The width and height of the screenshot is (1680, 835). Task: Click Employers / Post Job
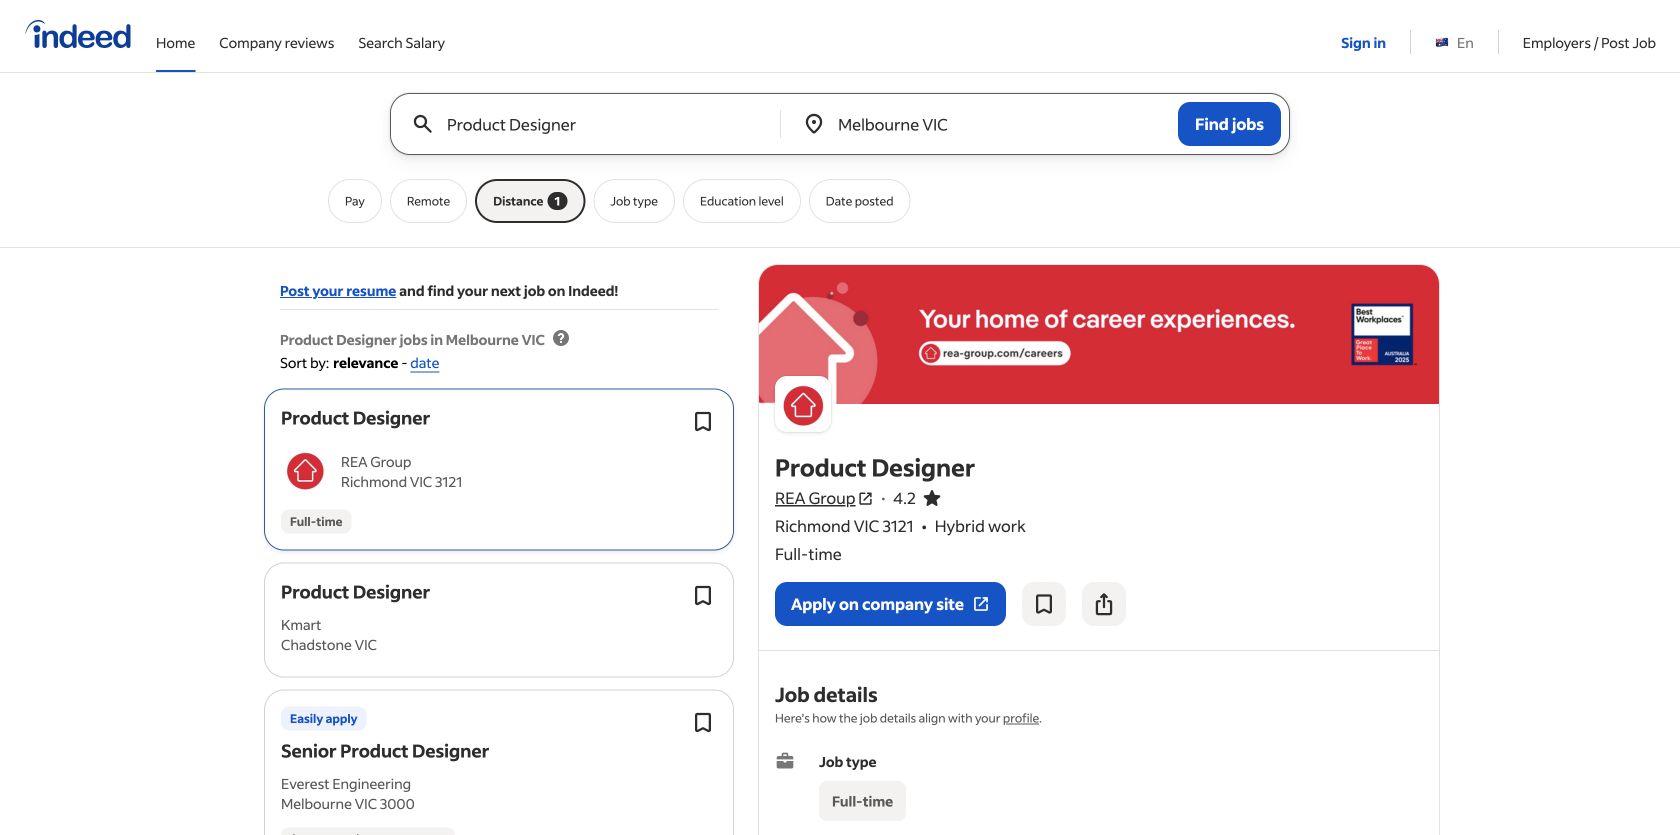click(x=1589, y=43)
